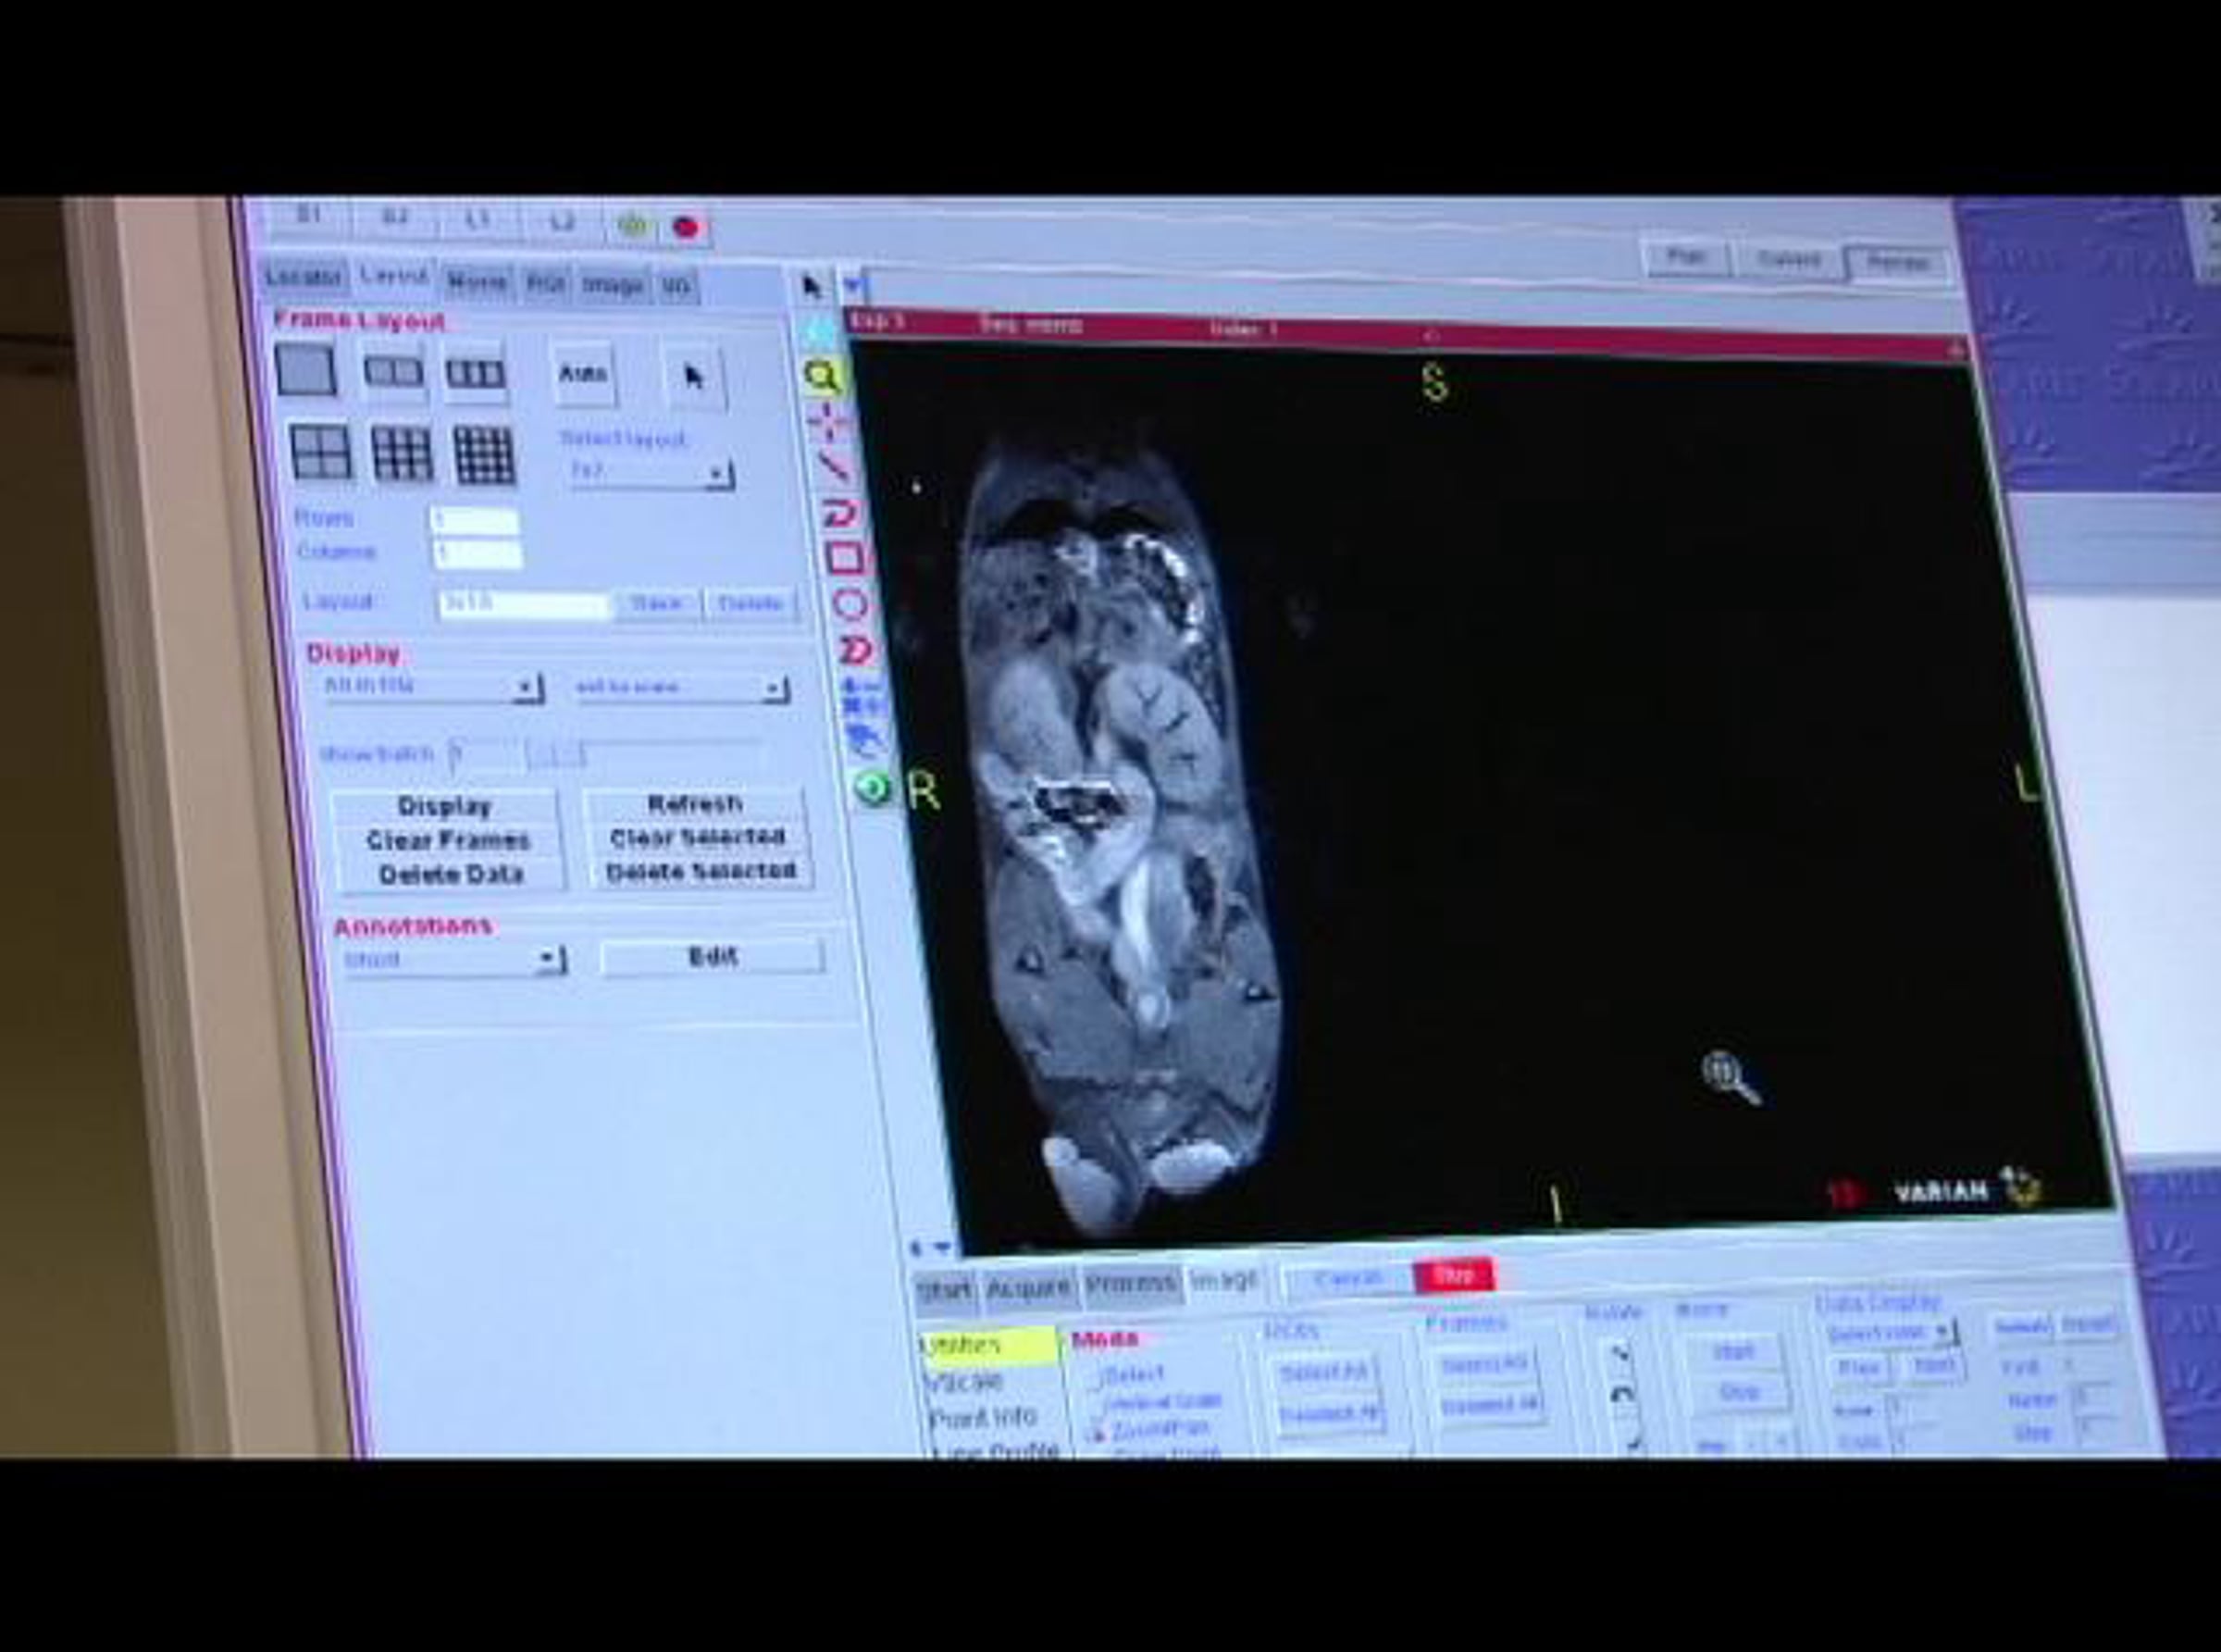Viewport: 2221px width, 1652px height.
Task: Select the 4x4 grid layout icon
Action: click(x=484, y=456)
